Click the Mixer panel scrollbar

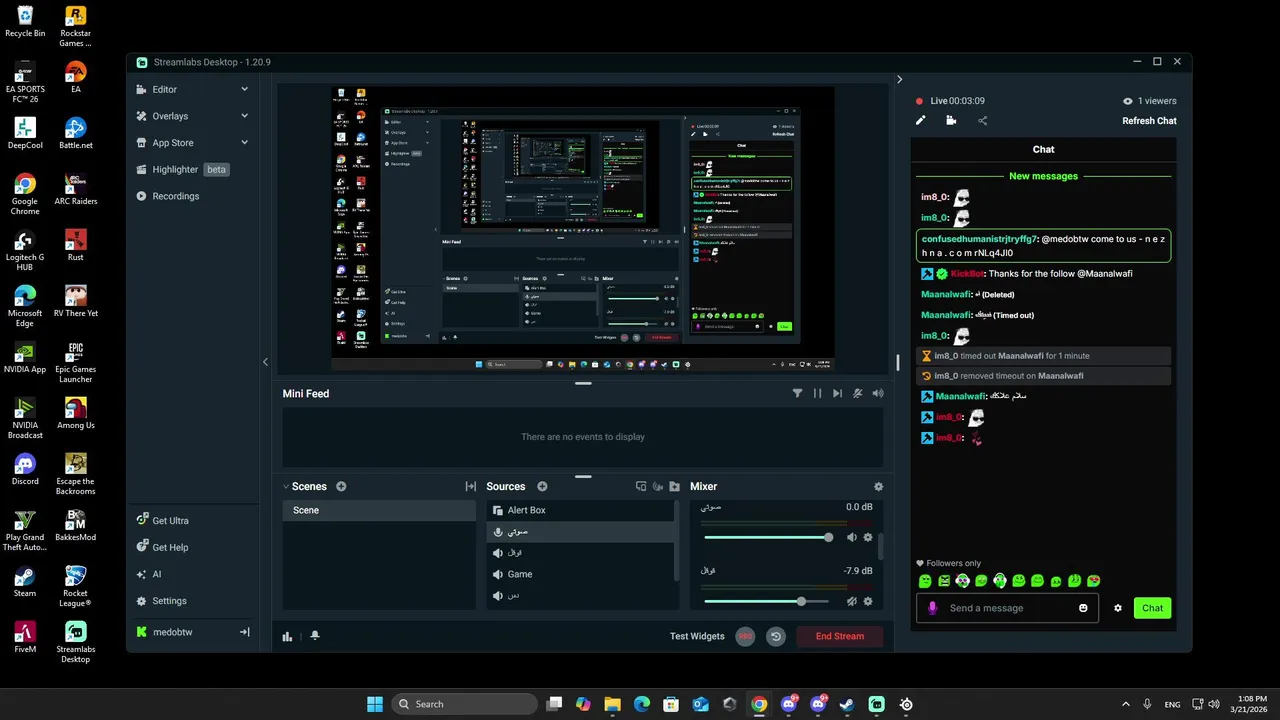pyautogui.click(x=881, y=546)
